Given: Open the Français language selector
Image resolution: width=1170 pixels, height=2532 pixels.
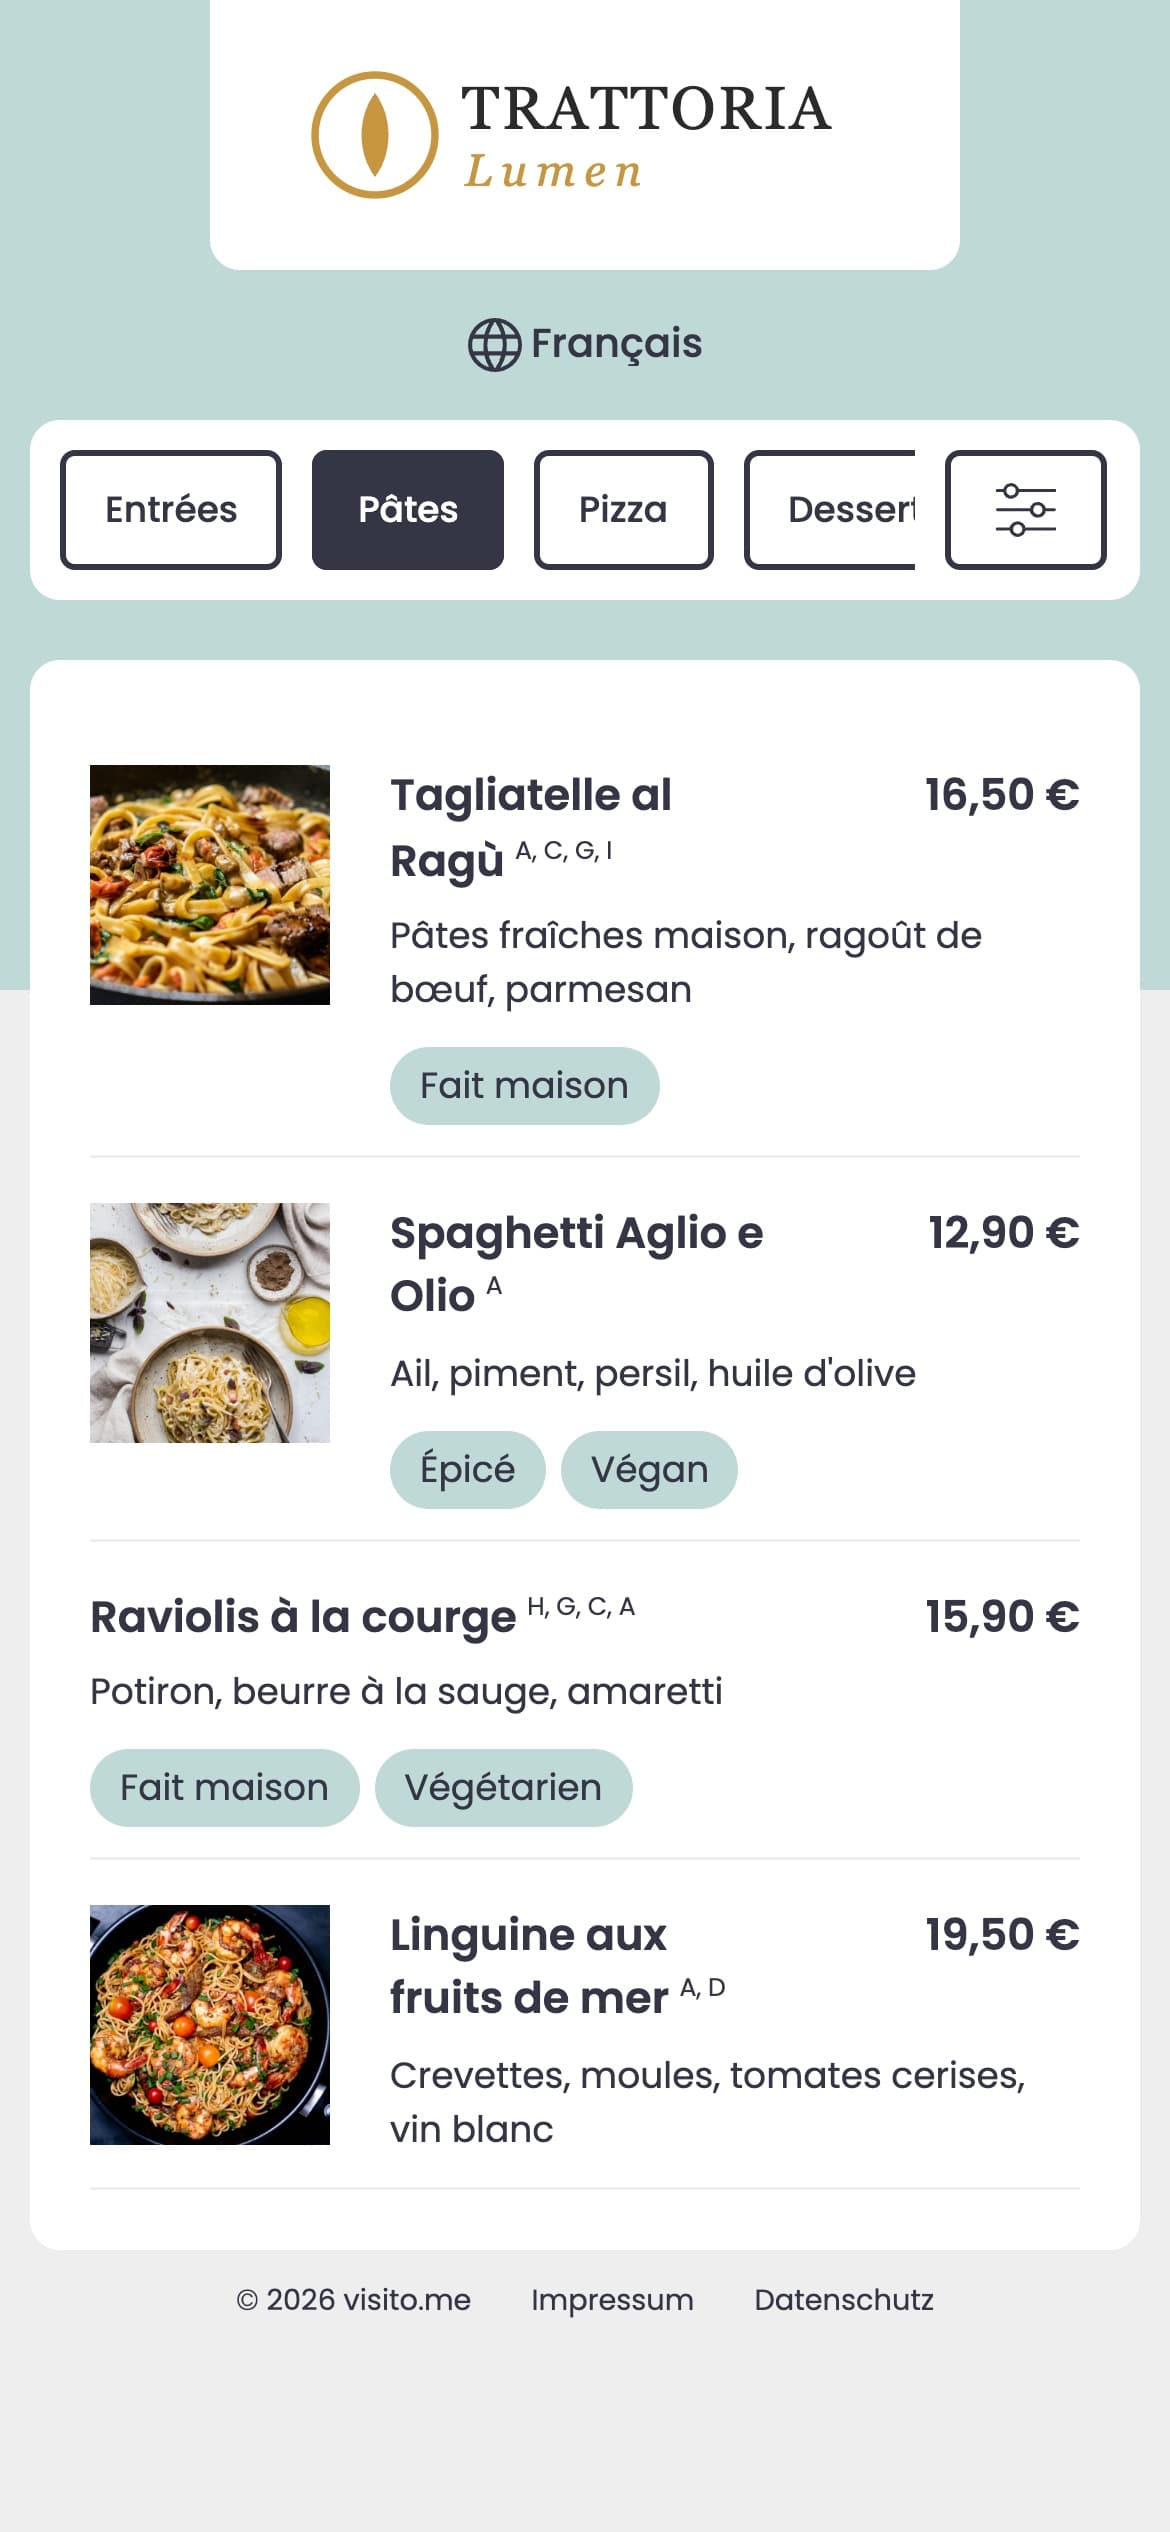Looking at the screenshot, I should [x=585, y=344].
